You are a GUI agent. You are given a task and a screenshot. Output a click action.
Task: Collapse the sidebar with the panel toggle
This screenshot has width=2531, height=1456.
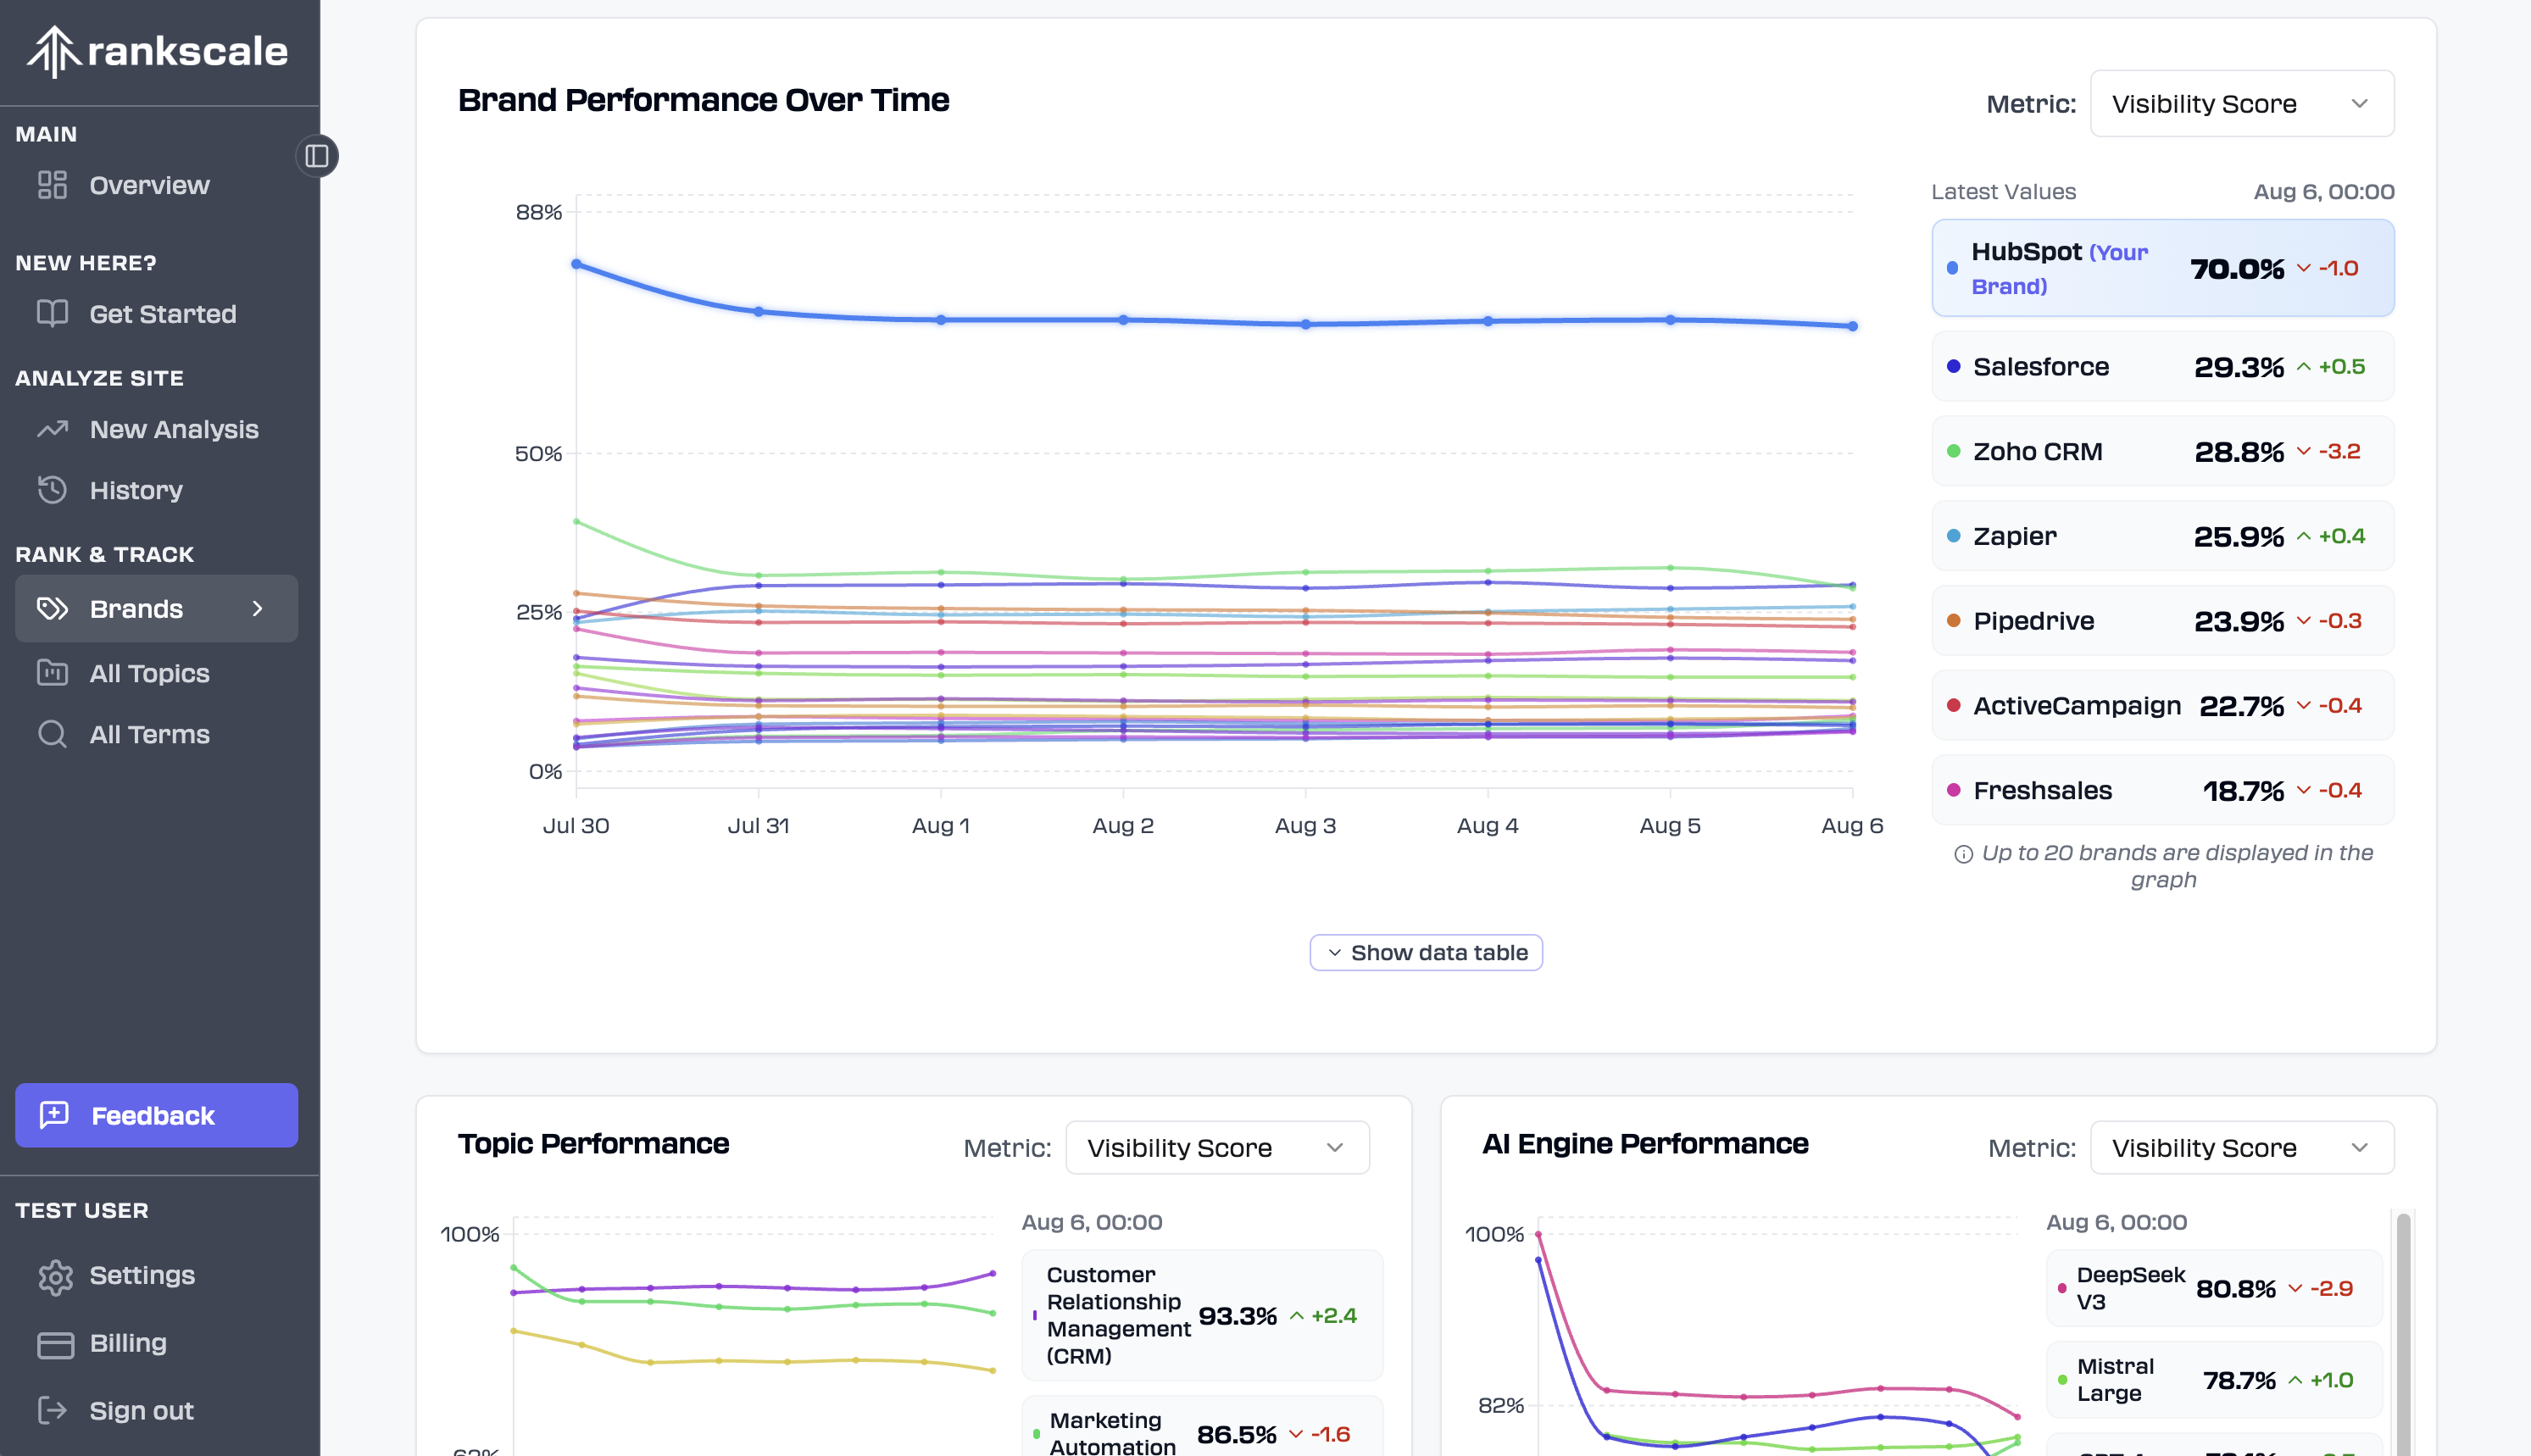pos(316,155)
